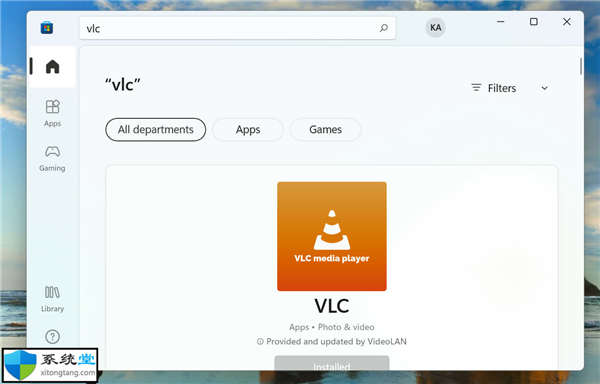
Task: Open the Gaming sidebar section
Action: pyautogui.click(x=52, y=158)
